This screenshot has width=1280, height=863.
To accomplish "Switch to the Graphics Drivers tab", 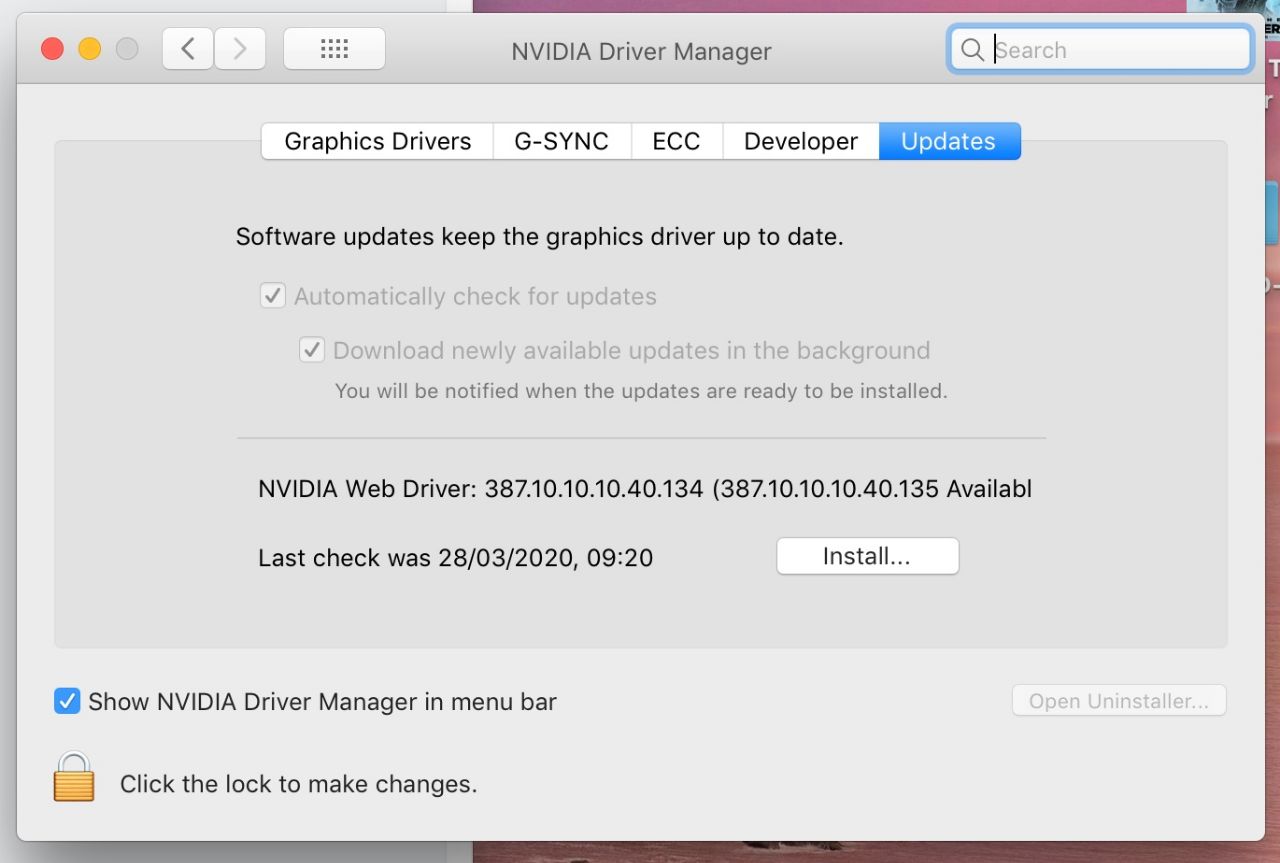I will [378, 141].
